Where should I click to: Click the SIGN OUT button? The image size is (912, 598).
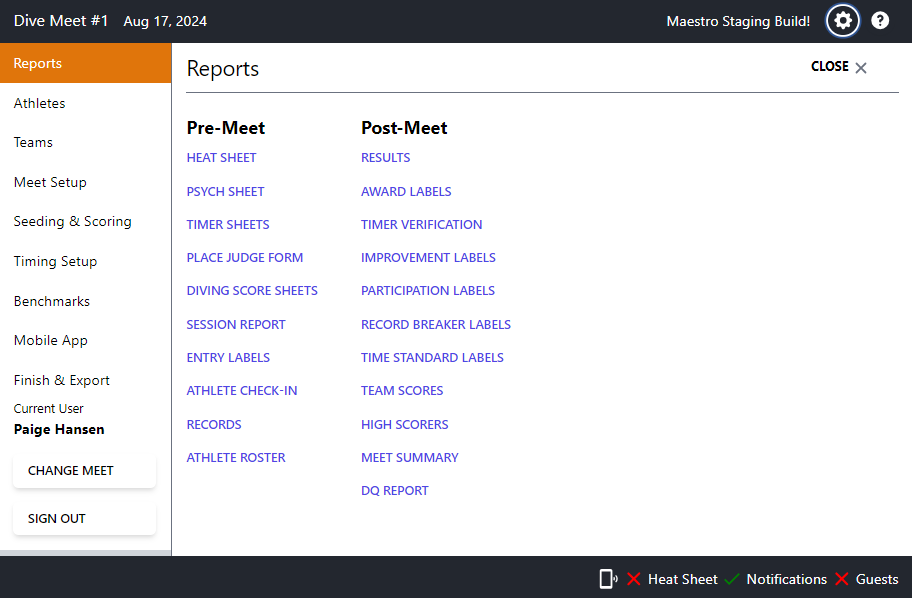[x=84, y=518]
